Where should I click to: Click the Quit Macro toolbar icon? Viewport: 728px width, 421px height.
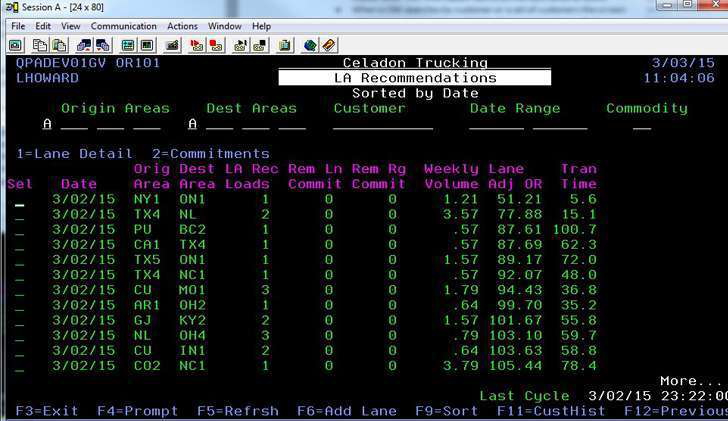(260, 45)
